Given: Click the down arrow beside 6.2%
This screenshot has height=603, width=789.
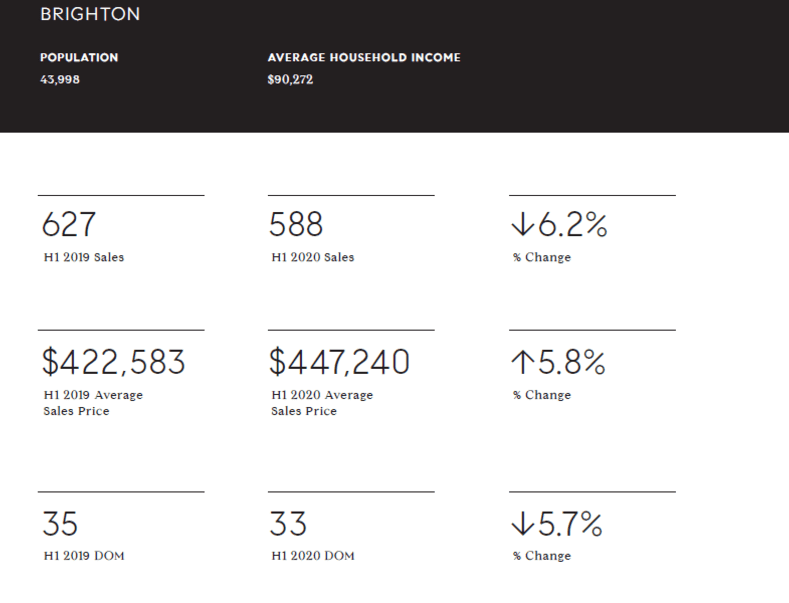Looking at the screenshot, I should (x=522, y=224).
